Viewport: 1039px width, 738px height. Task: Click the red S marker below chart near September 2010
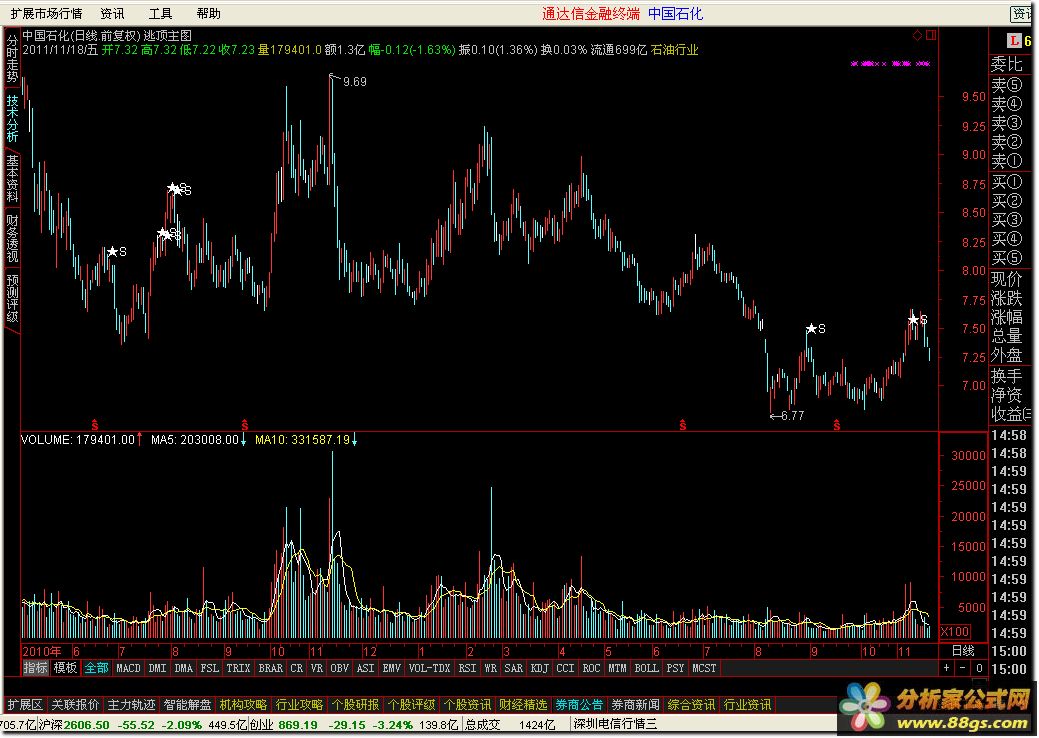coord(245,425)
